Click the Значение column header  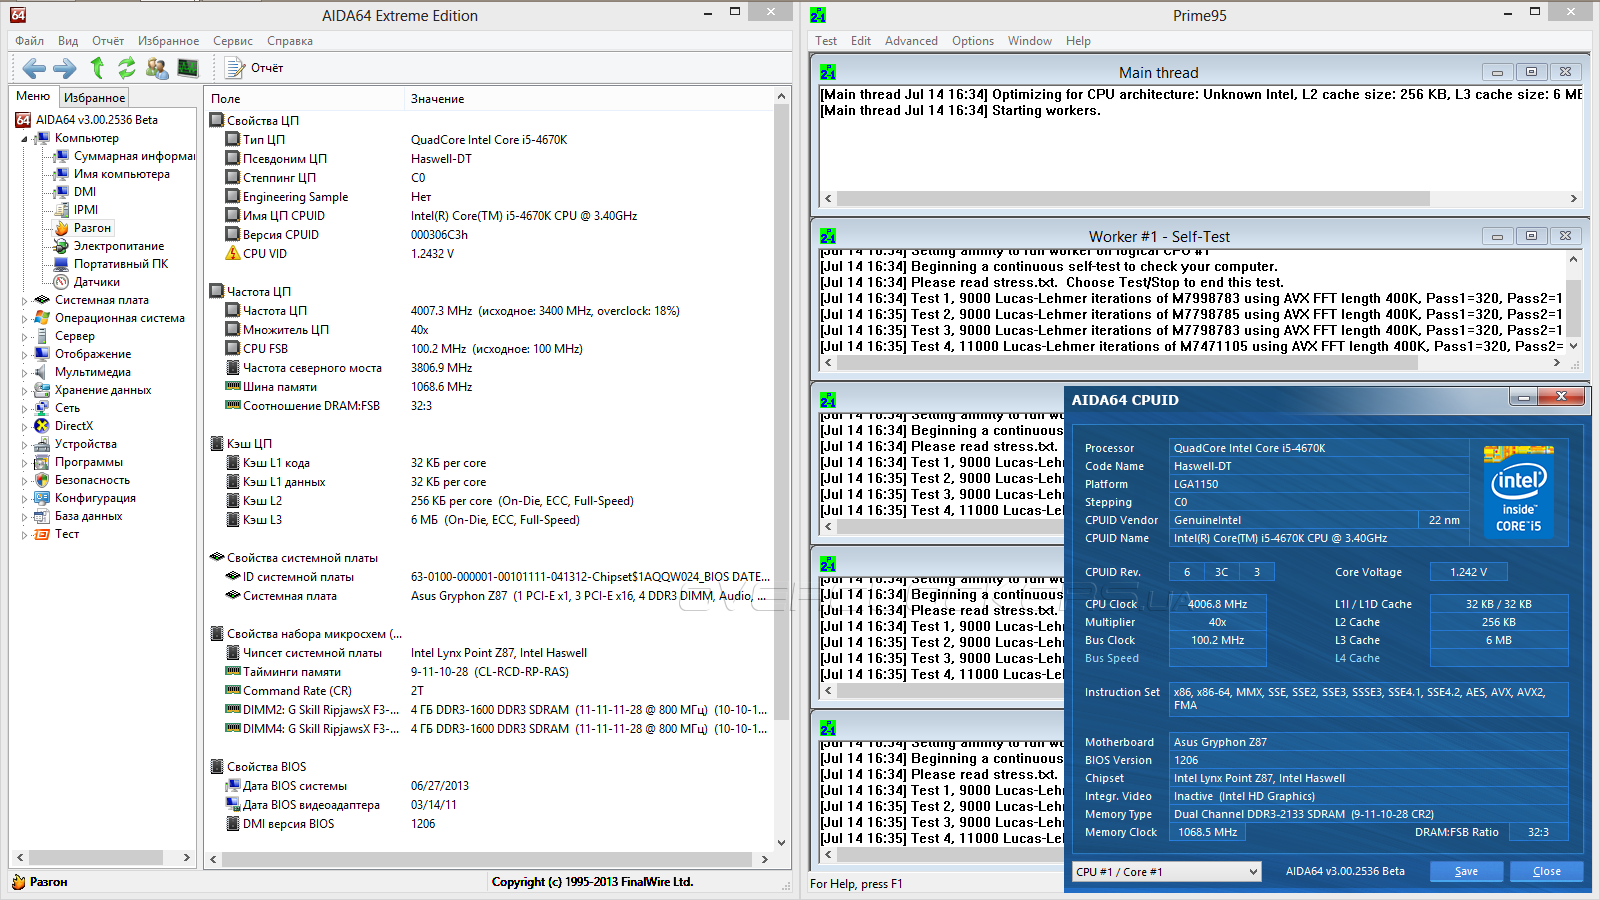tap(438, 99)
